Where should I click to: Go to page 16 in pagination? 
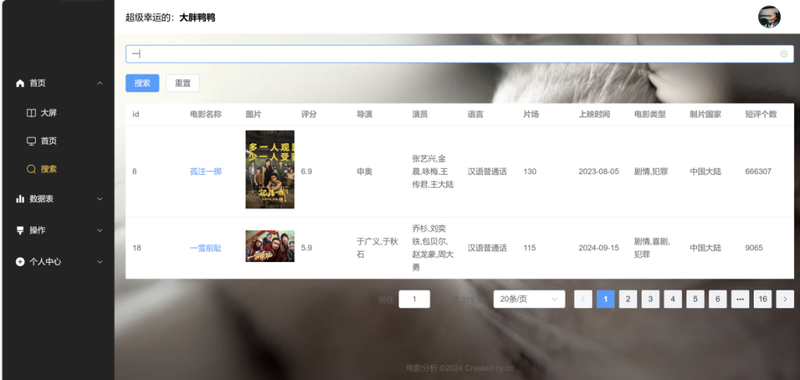tap(762, 299)
